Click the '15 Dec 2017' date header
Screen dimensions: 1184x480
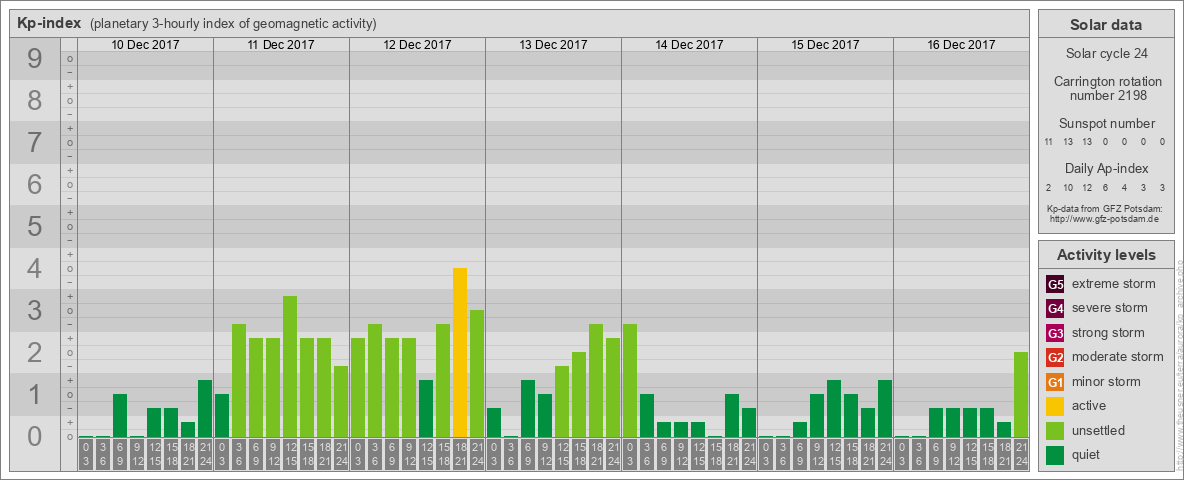(825, 45)
